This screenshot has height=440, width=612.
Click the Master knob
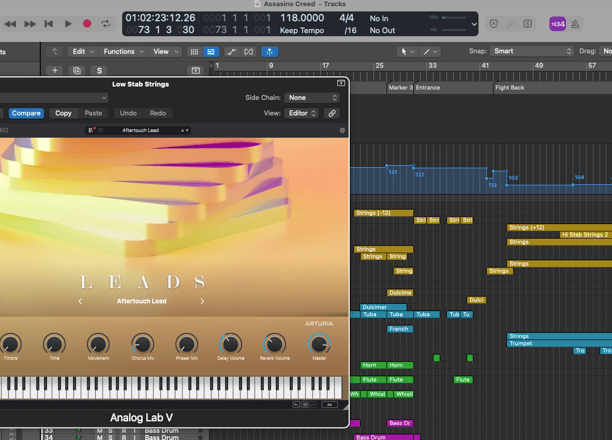click(x=319, y=344)
